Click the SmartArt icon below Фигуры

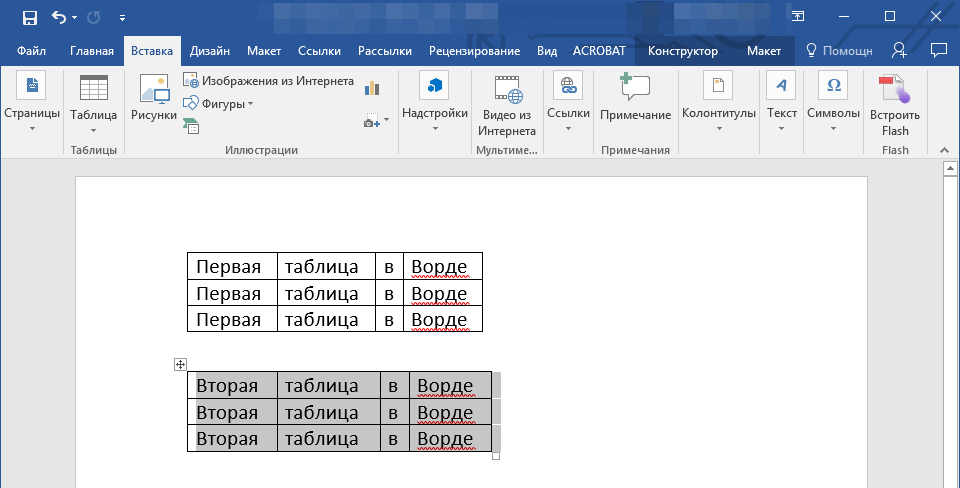tap(190, 125)
